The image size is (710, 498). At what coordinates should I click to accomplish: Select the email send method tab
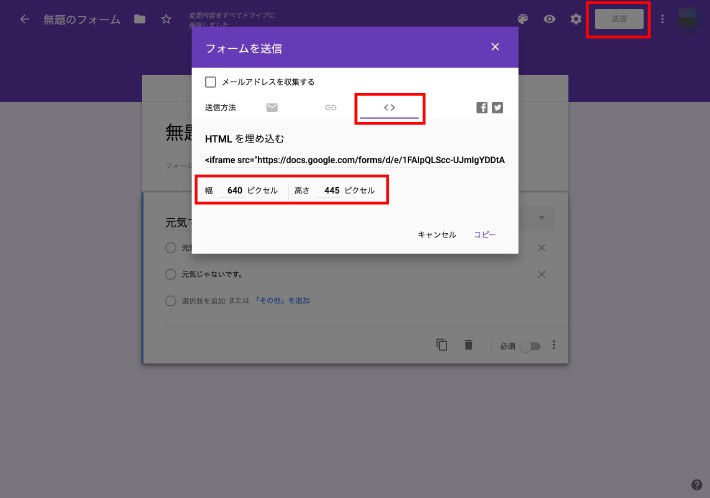(272, 107)
